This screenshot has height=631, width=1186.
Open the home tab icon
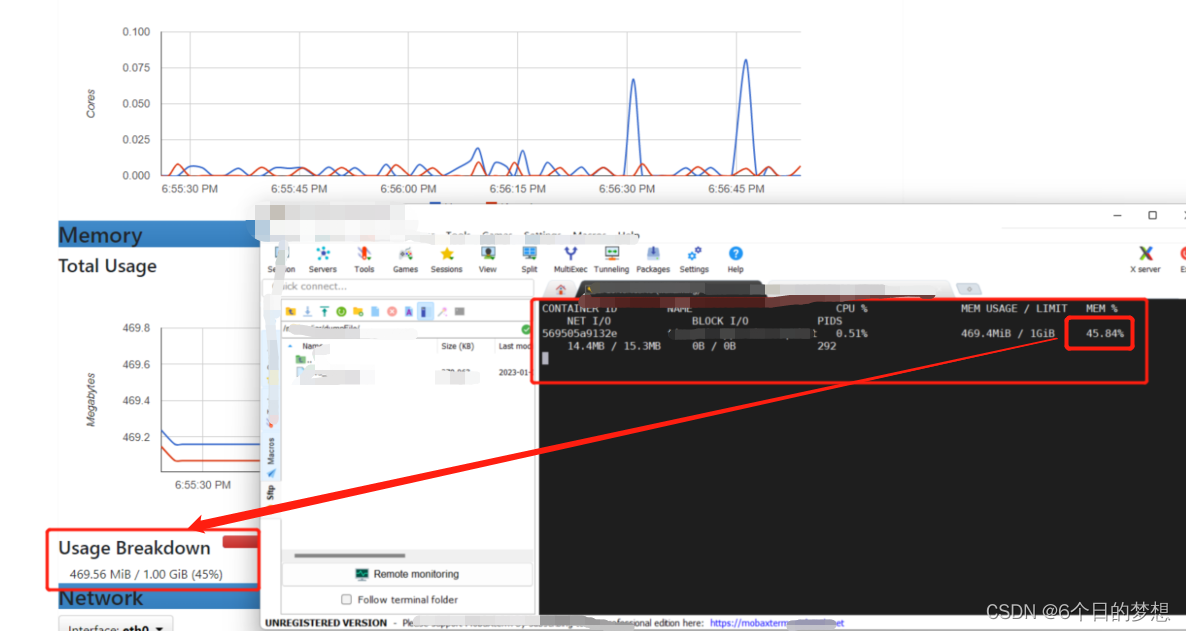pos(560,290)
